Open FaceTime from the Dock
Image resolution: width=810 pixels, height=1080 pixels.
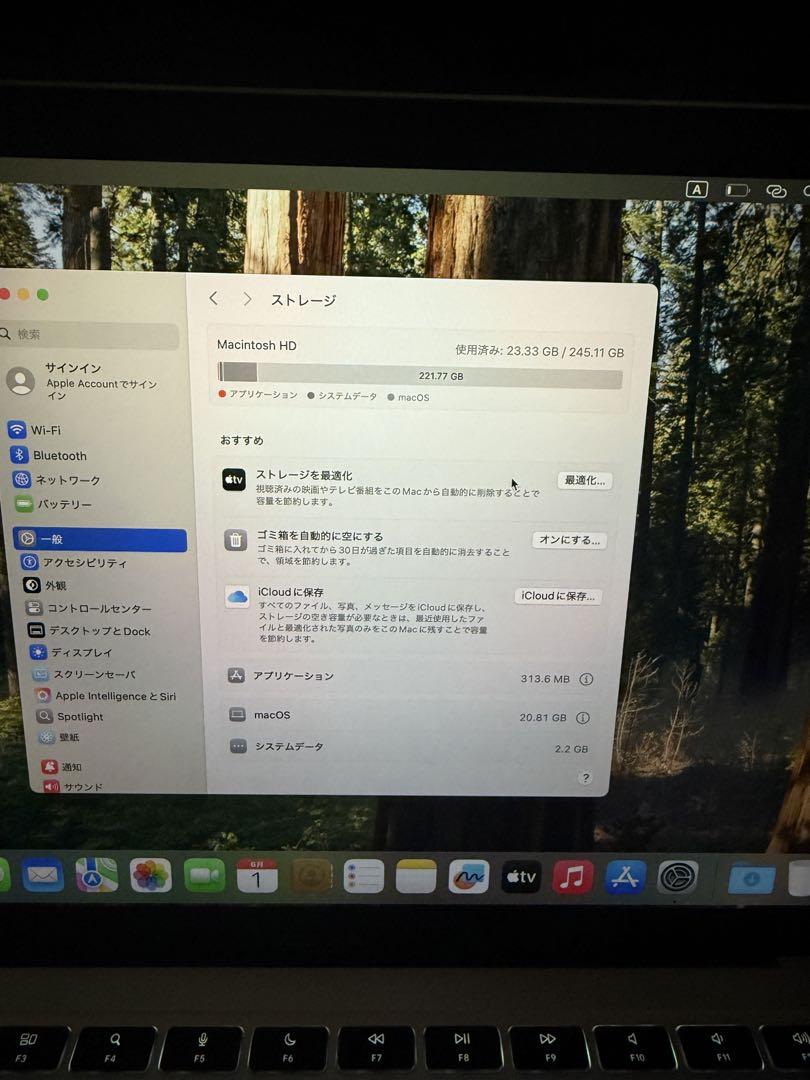pos(205,875)
